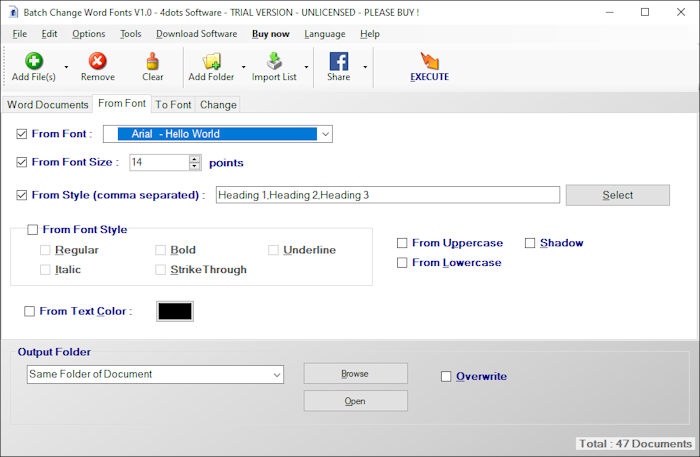This screenshot has width=700, height=457.
Task: Open the From Font combo box
Action: [x=218, y=134]
